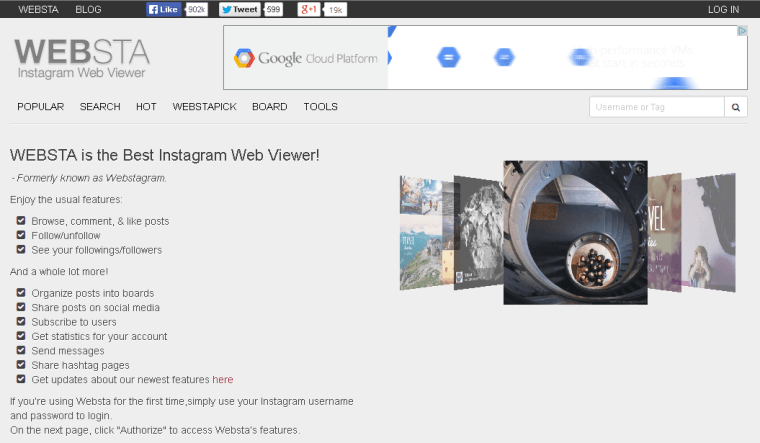The width and height of the screenshot is (760, 443).
Task: Open the BLOG link in top bar
Action: (x=88, y=9)
